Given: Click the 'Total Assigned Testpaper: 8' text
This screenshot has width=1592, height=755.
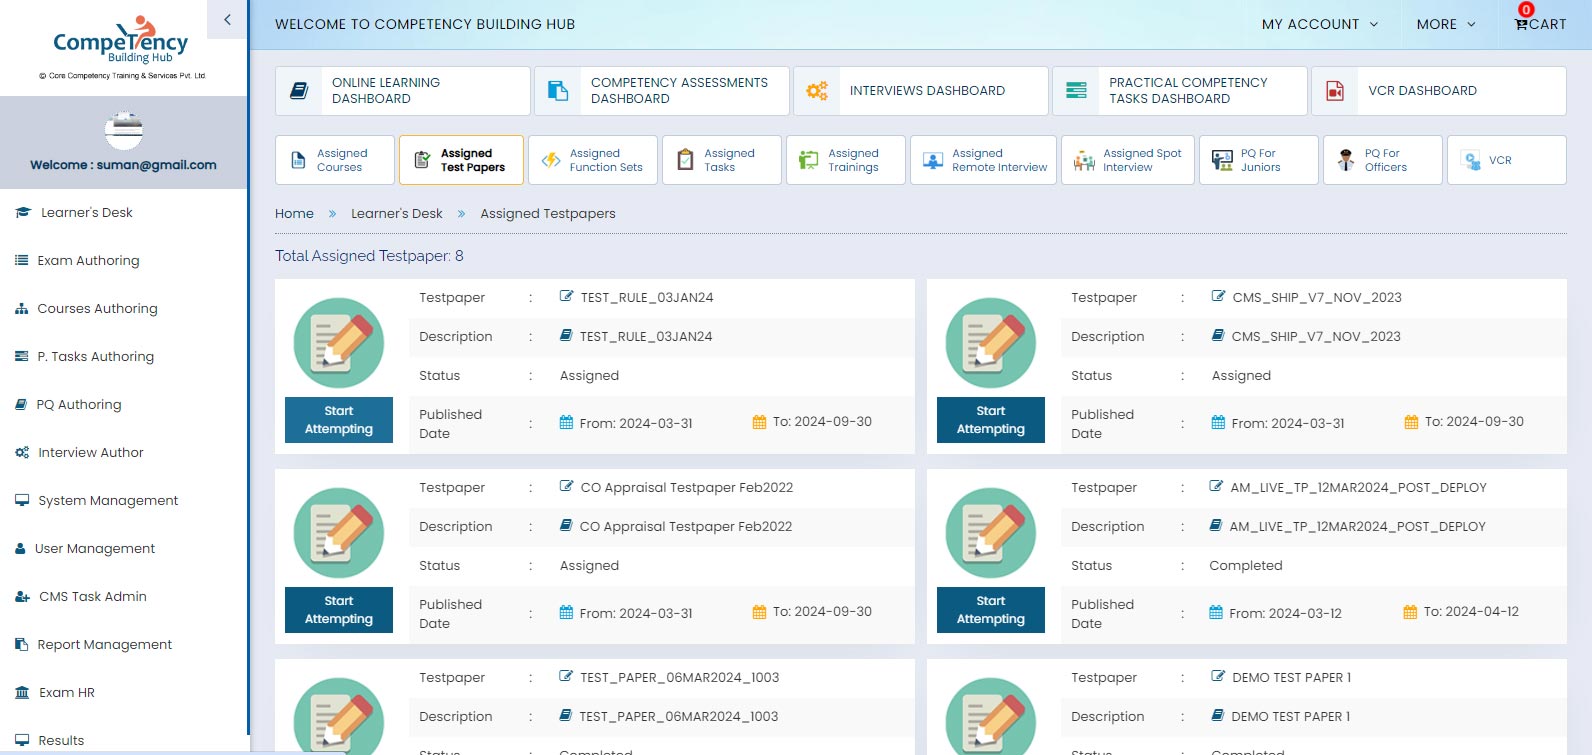Looking at the screenshot, I should click(x=369, y=256).
